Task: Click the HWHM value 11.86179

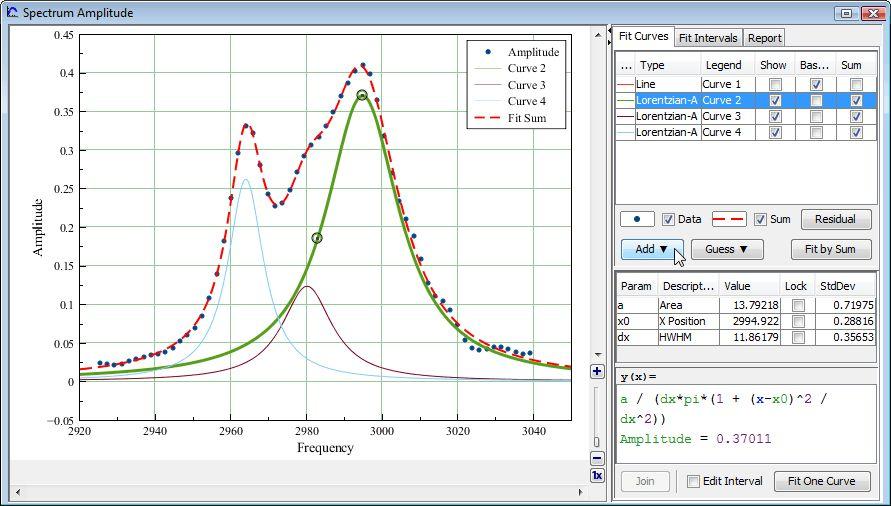Action: pos(749,337)
